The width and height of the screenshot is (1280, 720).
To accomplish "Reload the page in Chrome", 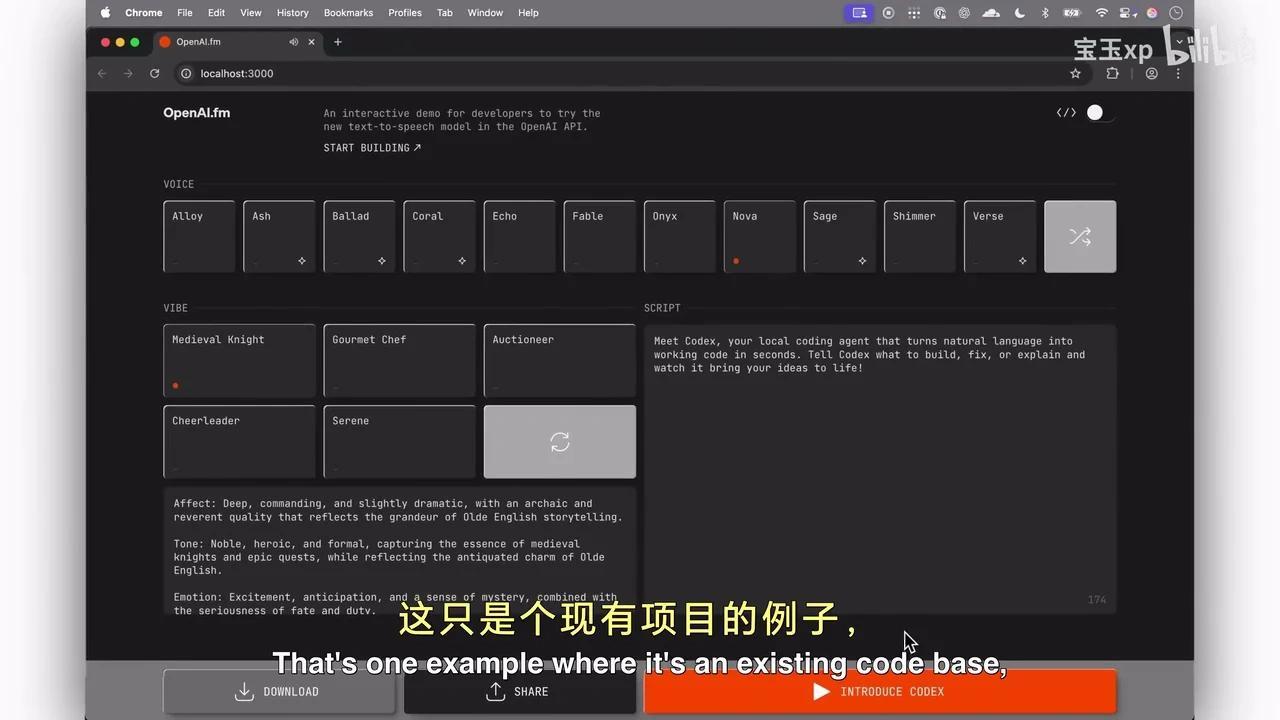I will 154,73.
